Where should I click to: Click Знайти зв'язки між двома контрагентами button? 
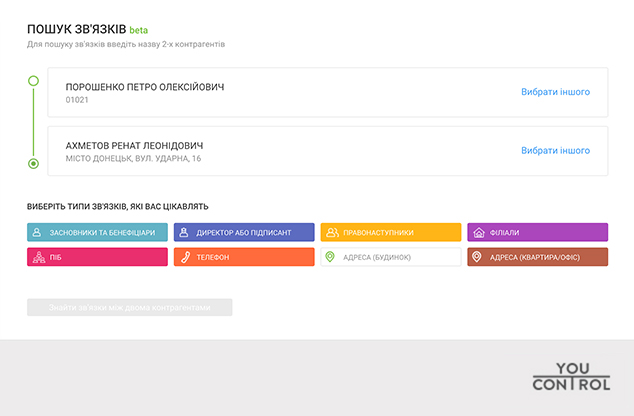pyautogui.click(x=130, y=308)
